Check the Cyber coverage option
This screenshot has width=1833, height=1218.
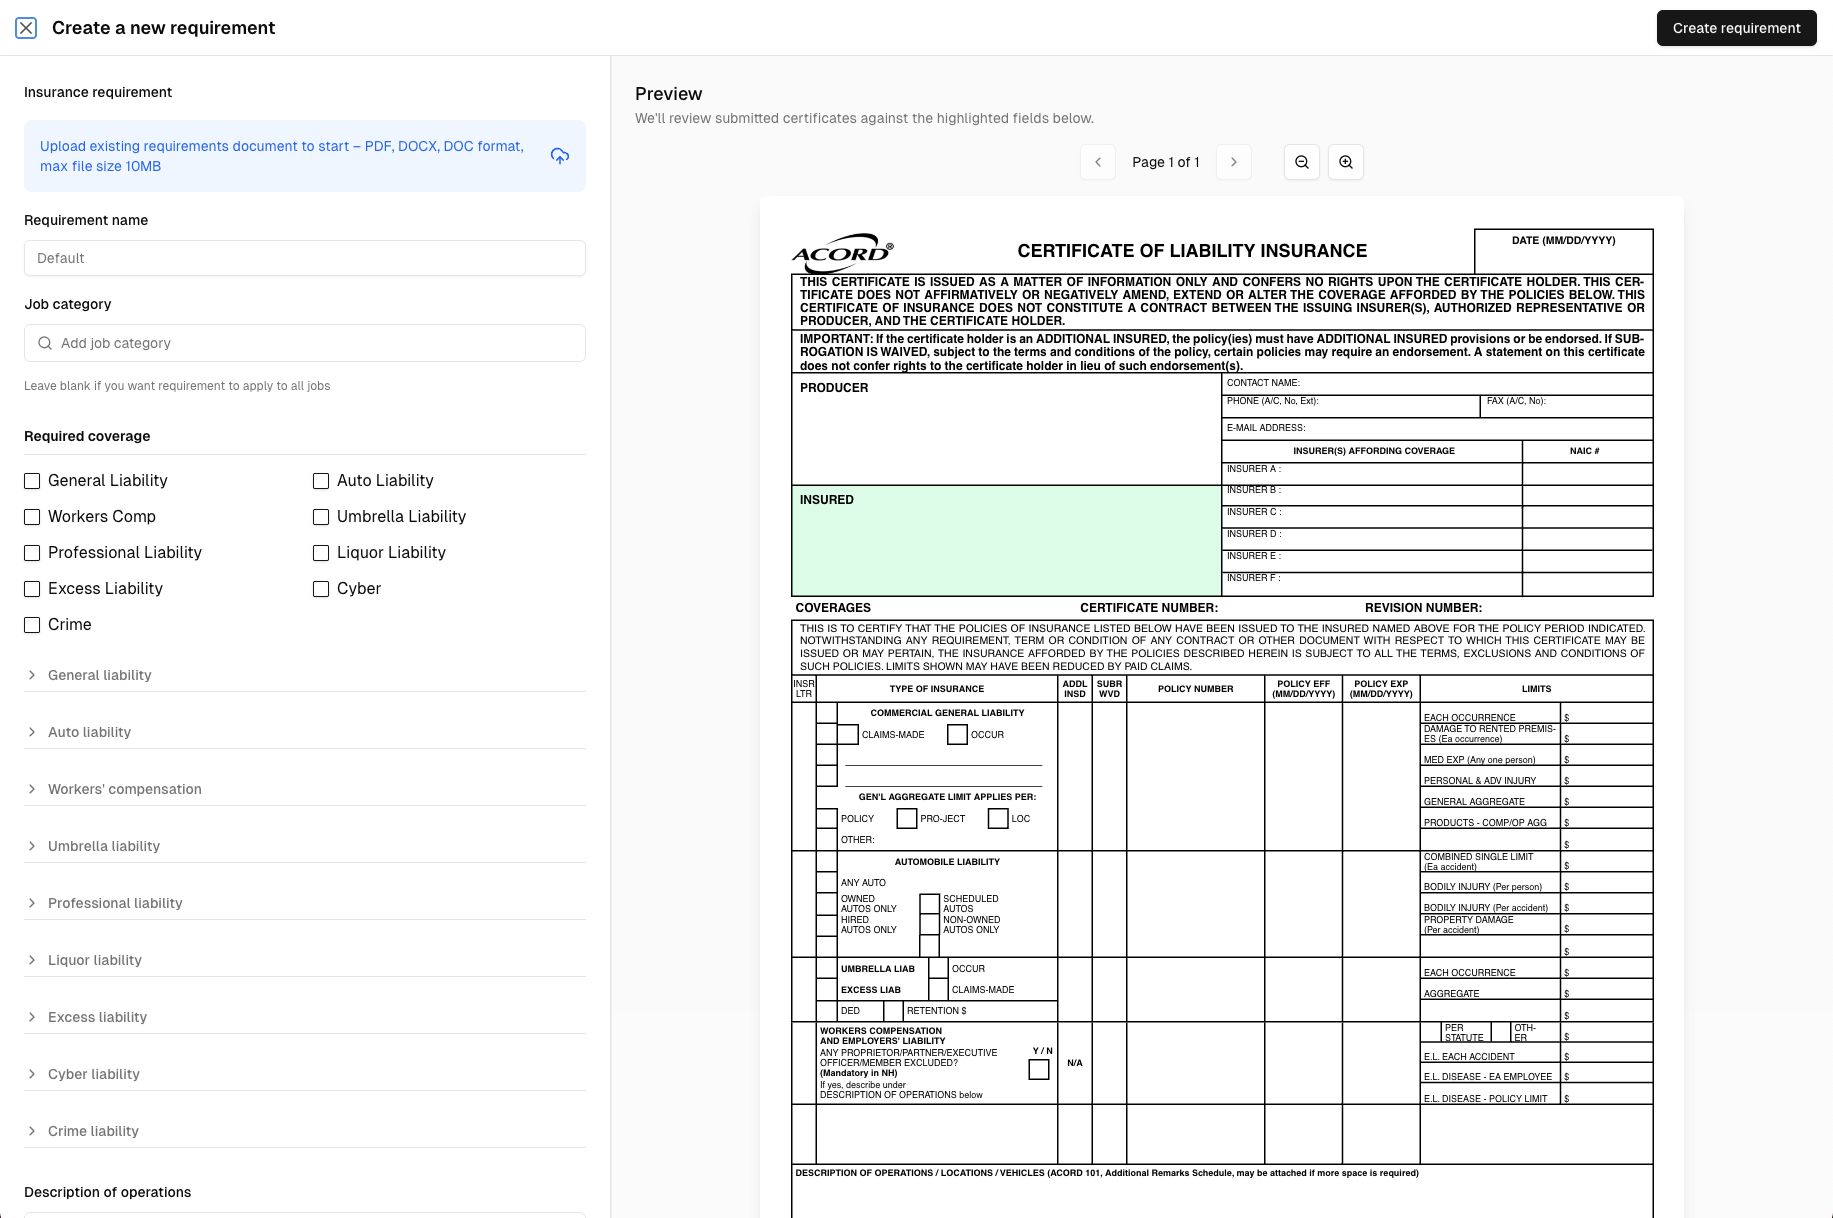pos(320,588)
